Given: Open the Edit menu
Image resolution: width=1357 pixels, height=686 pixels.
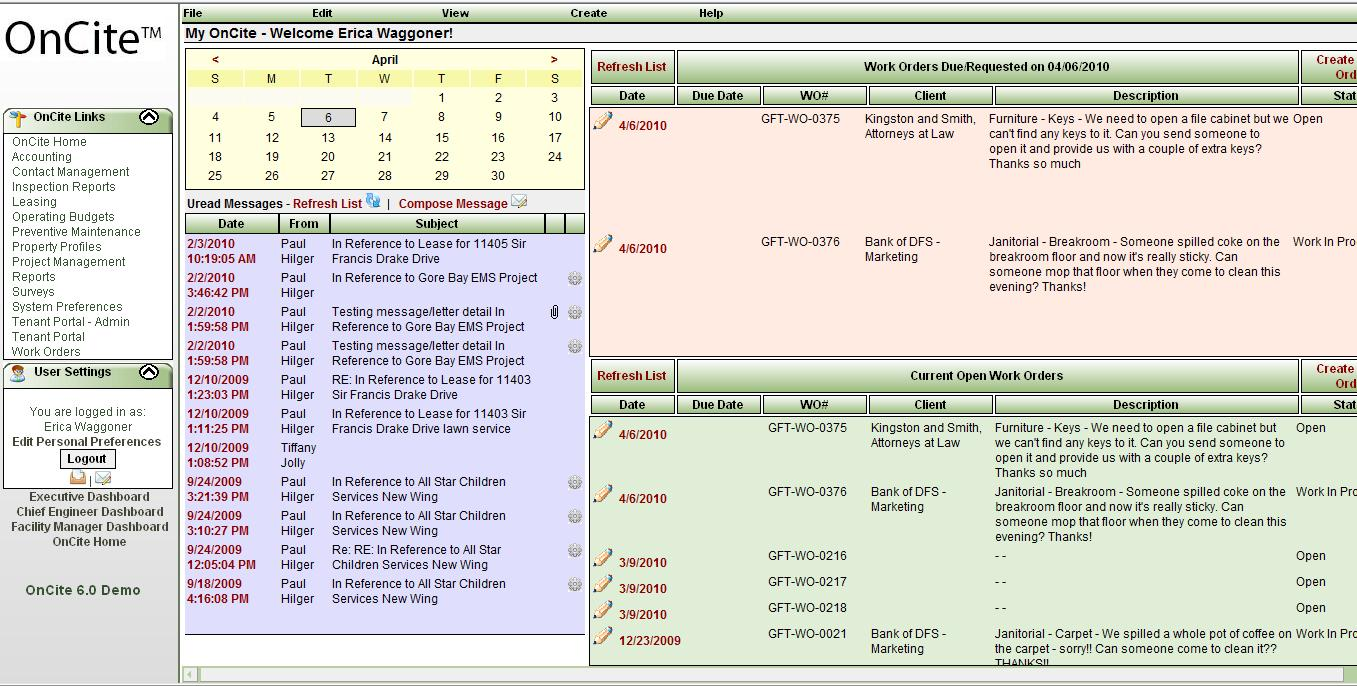Looking at the screenshot, I should click(x=322, y=13).
